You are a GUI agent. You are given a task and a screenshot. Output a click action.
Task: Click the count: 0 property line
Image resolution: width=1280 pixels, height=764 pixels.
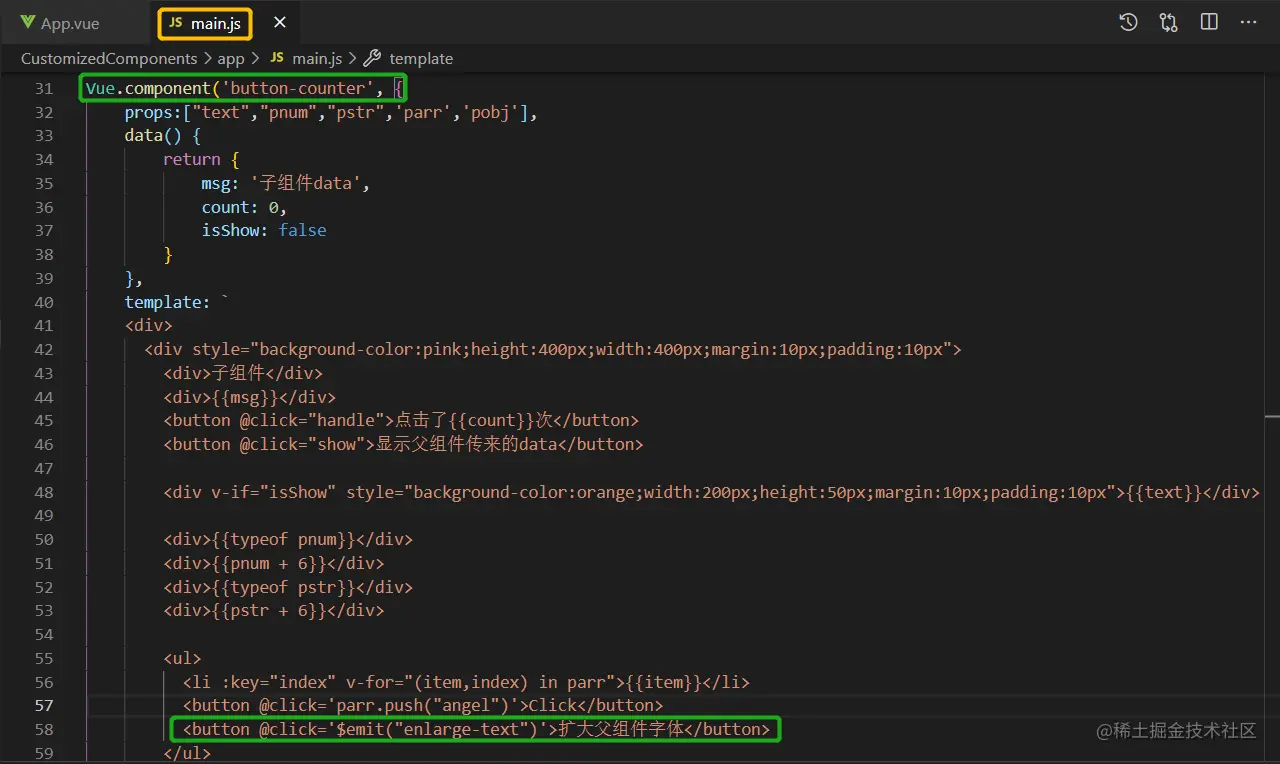(244, 207)
